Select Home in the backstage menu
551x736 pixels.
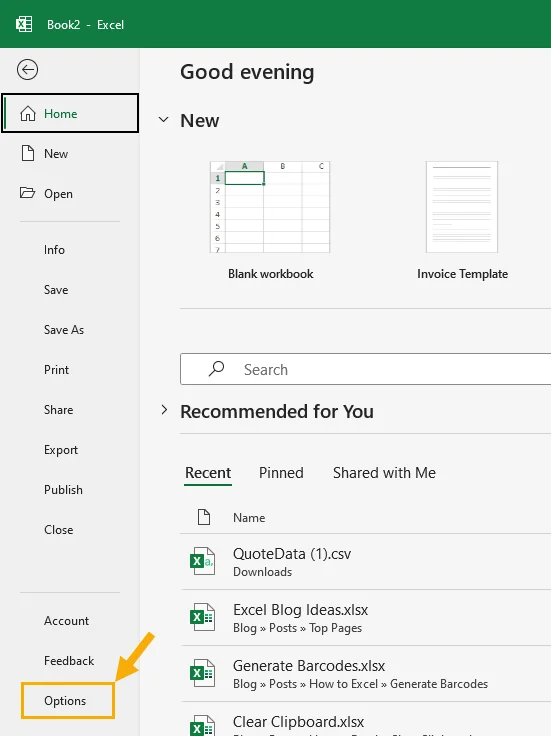pyautogui.click(x=70, y=113)
